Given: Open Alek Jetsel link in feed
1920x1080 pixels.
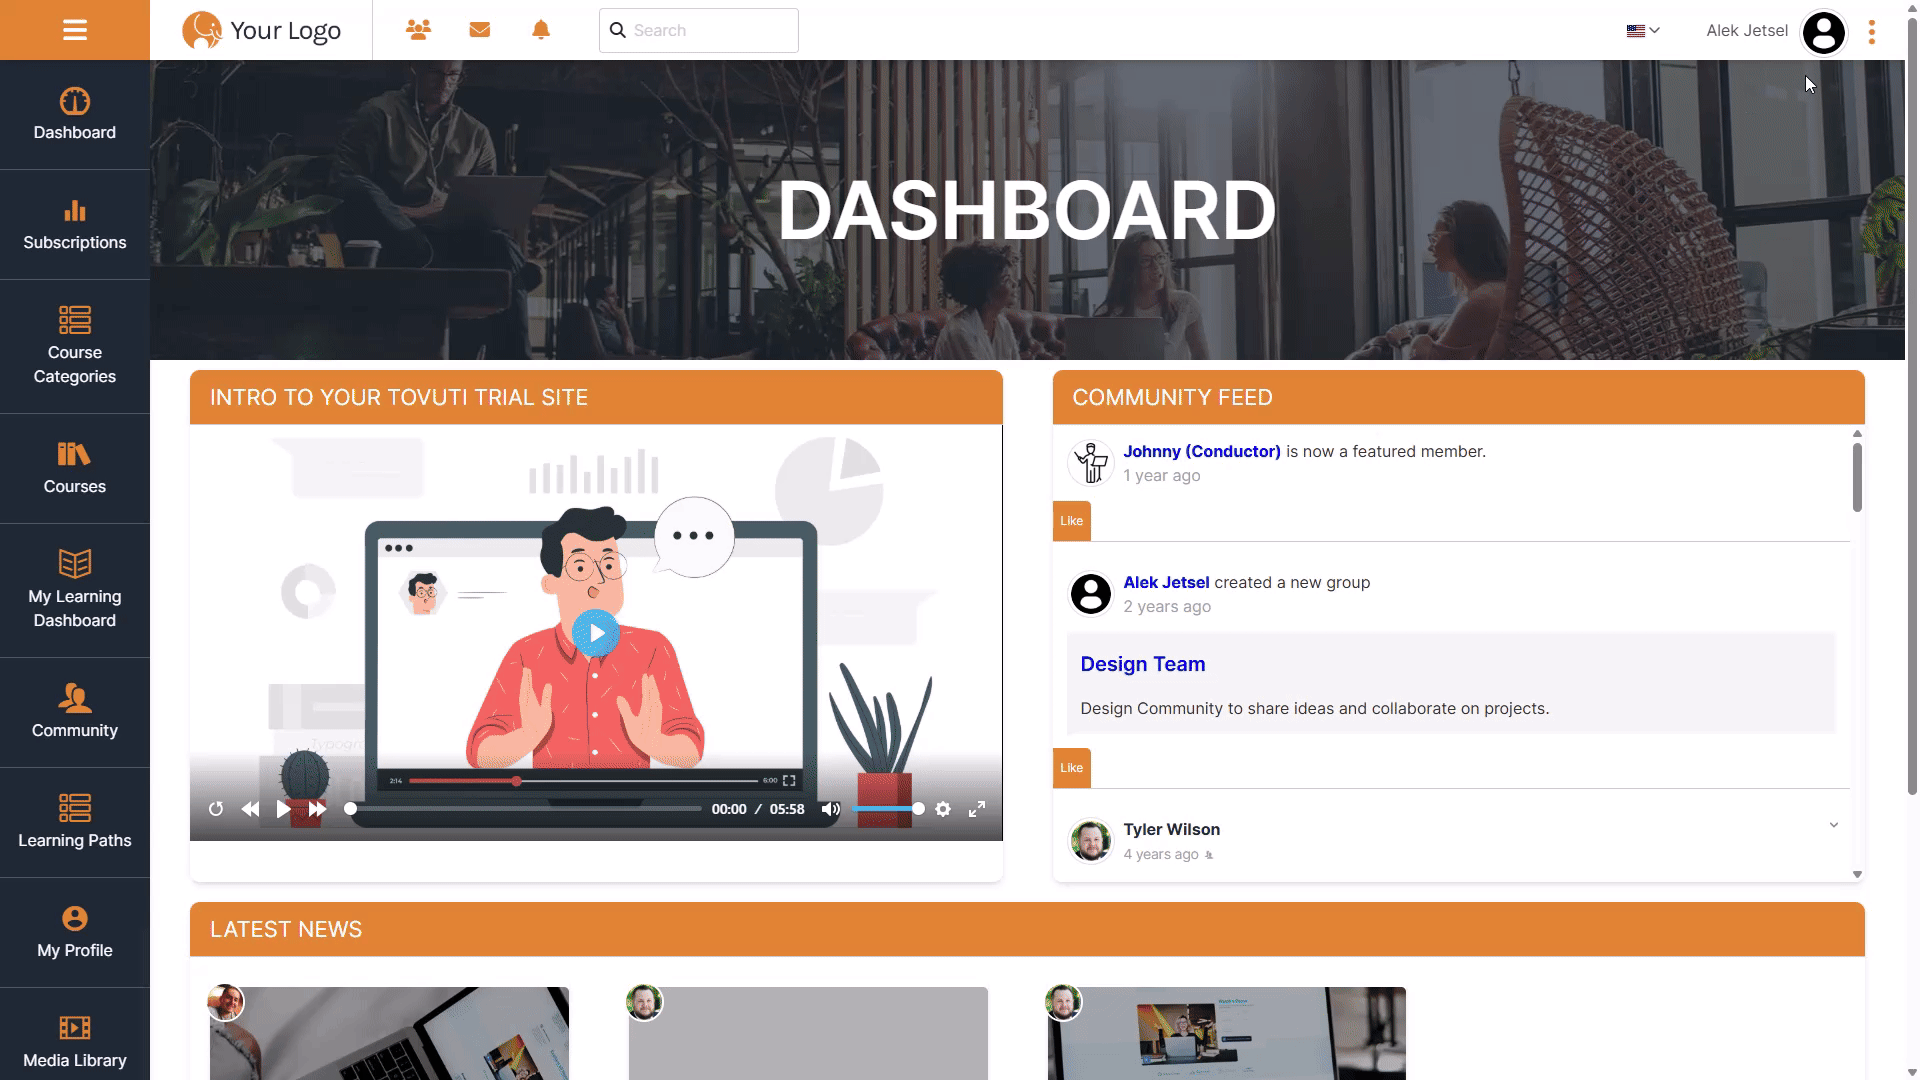Looking at the screenshot, I should click(1166, 583).
